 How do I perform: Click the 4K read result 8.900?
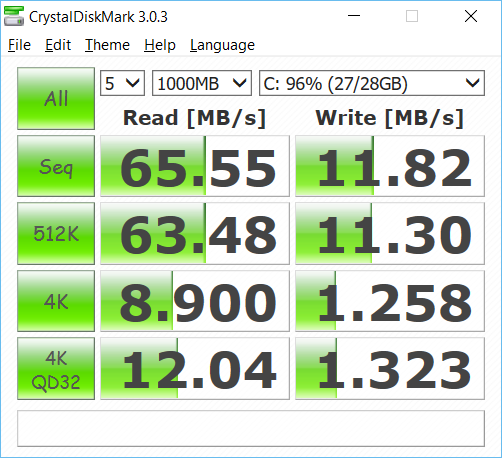[x=195, y=301]
